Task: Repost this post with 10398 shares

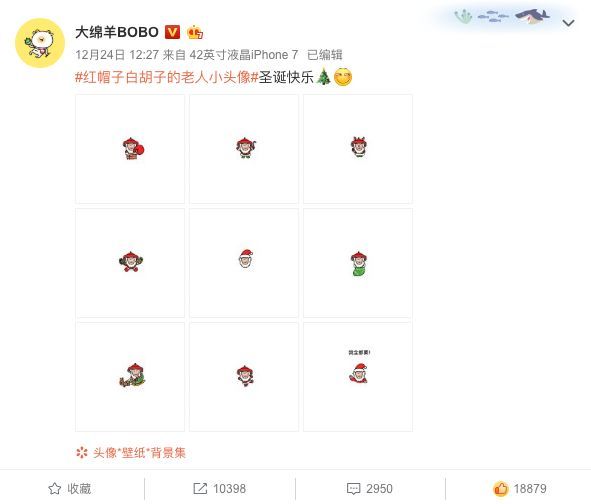Action: pos(219,489)
